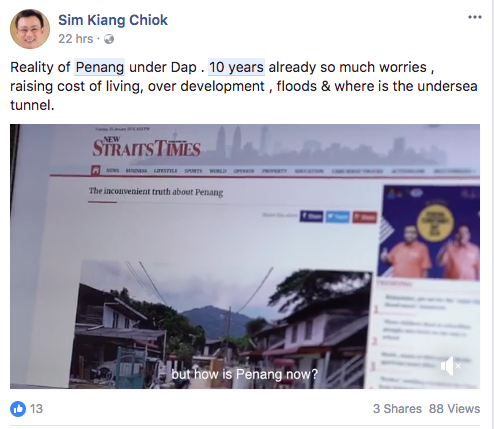494x429 pixels.
Task: Open the post options three-dots menu
Action: tap(475, 17)
